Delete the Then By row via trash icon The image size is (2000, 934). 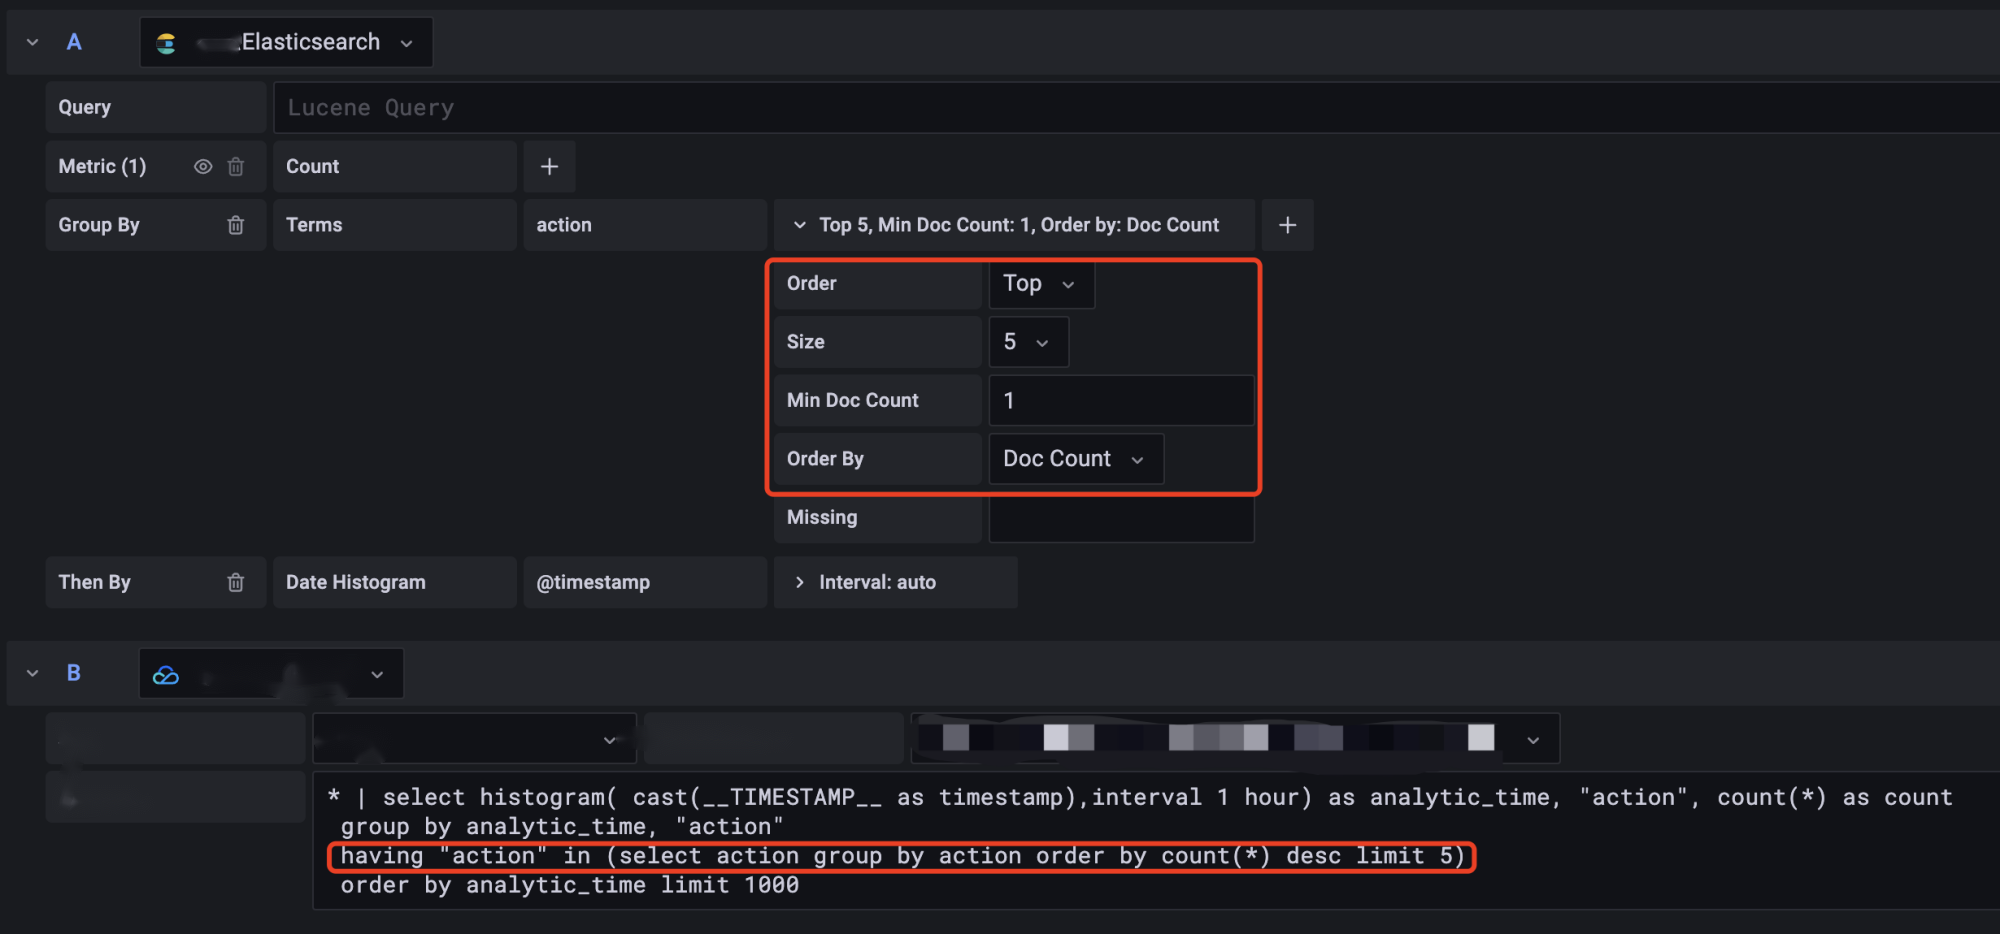pos(236,582)
